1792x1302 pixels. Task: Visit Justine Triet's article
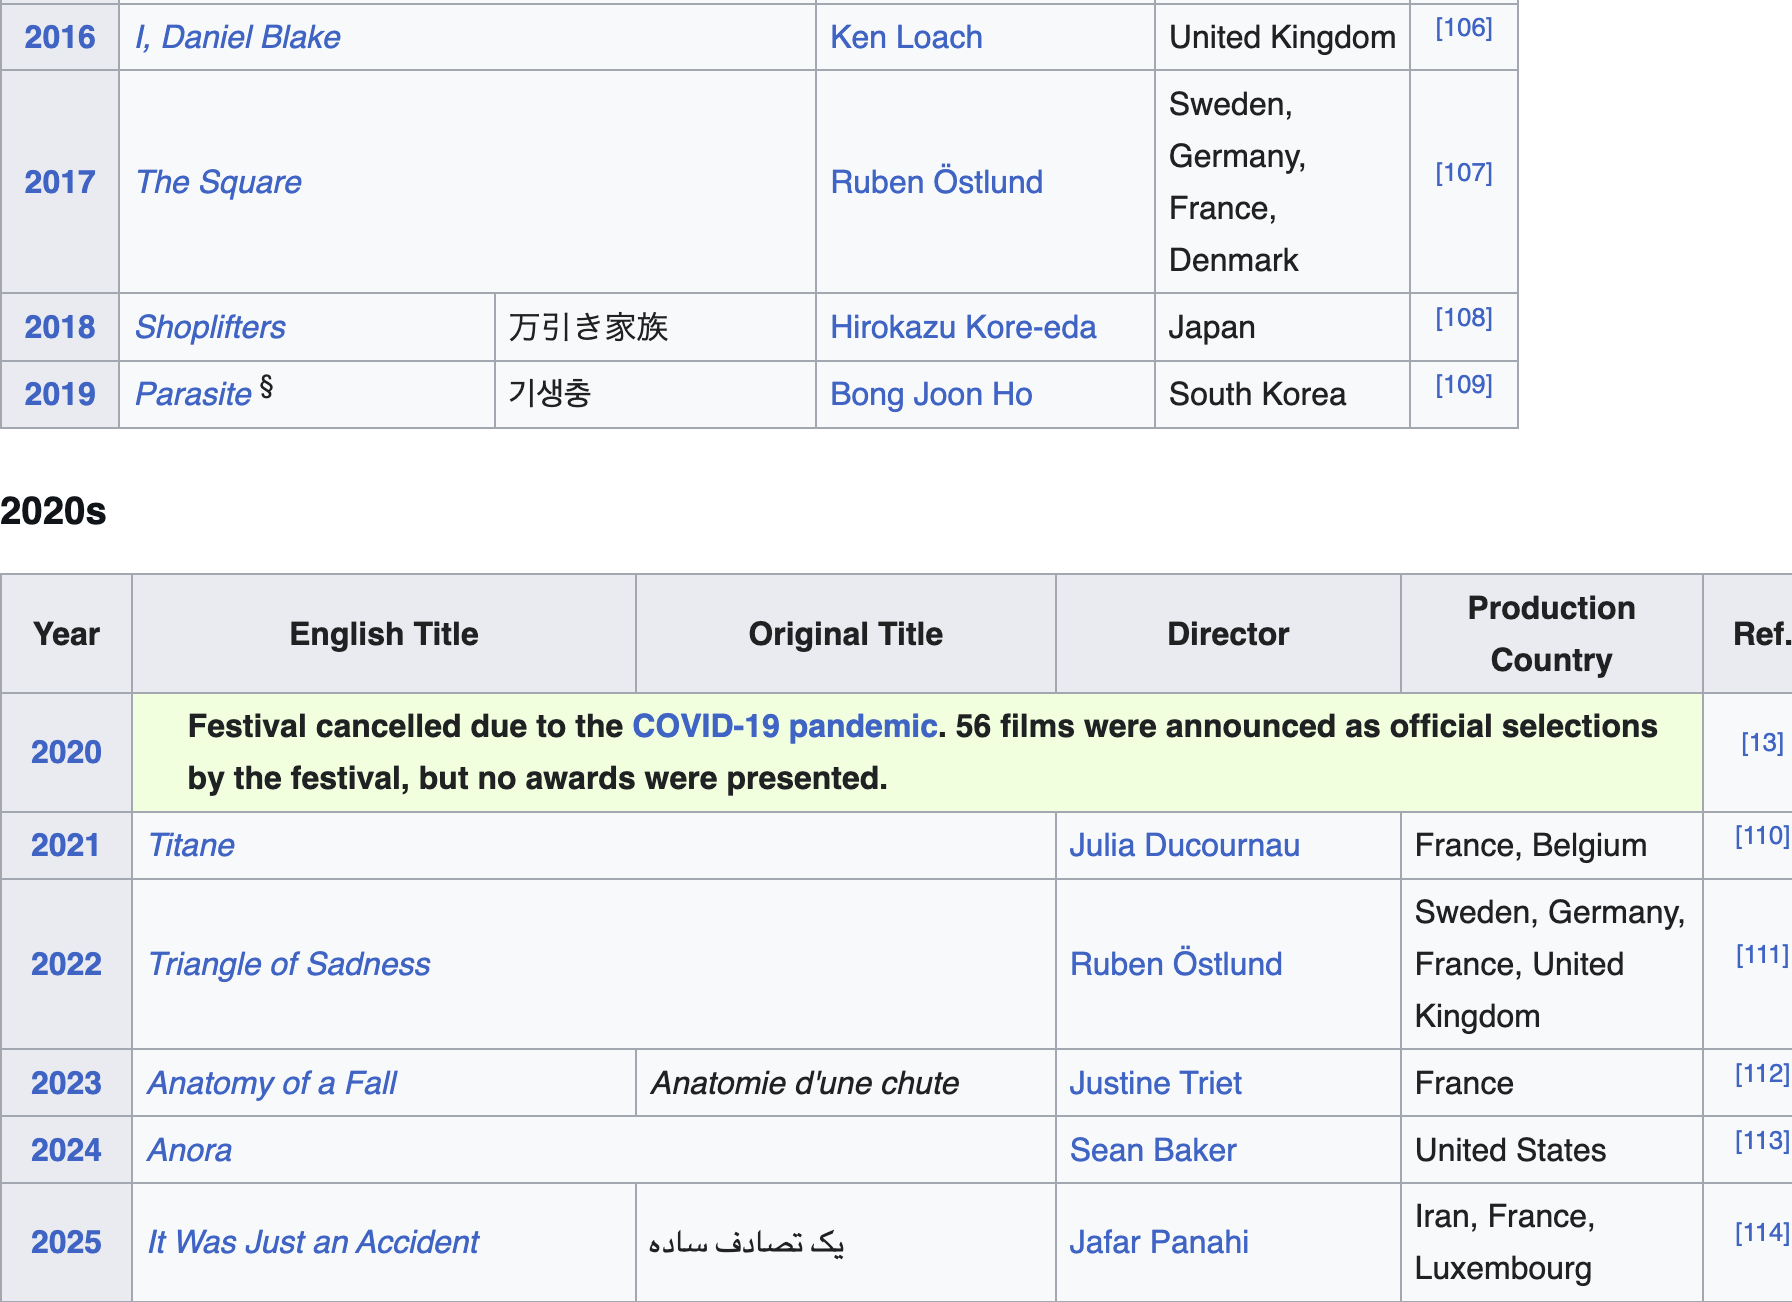(1156, 1083)
